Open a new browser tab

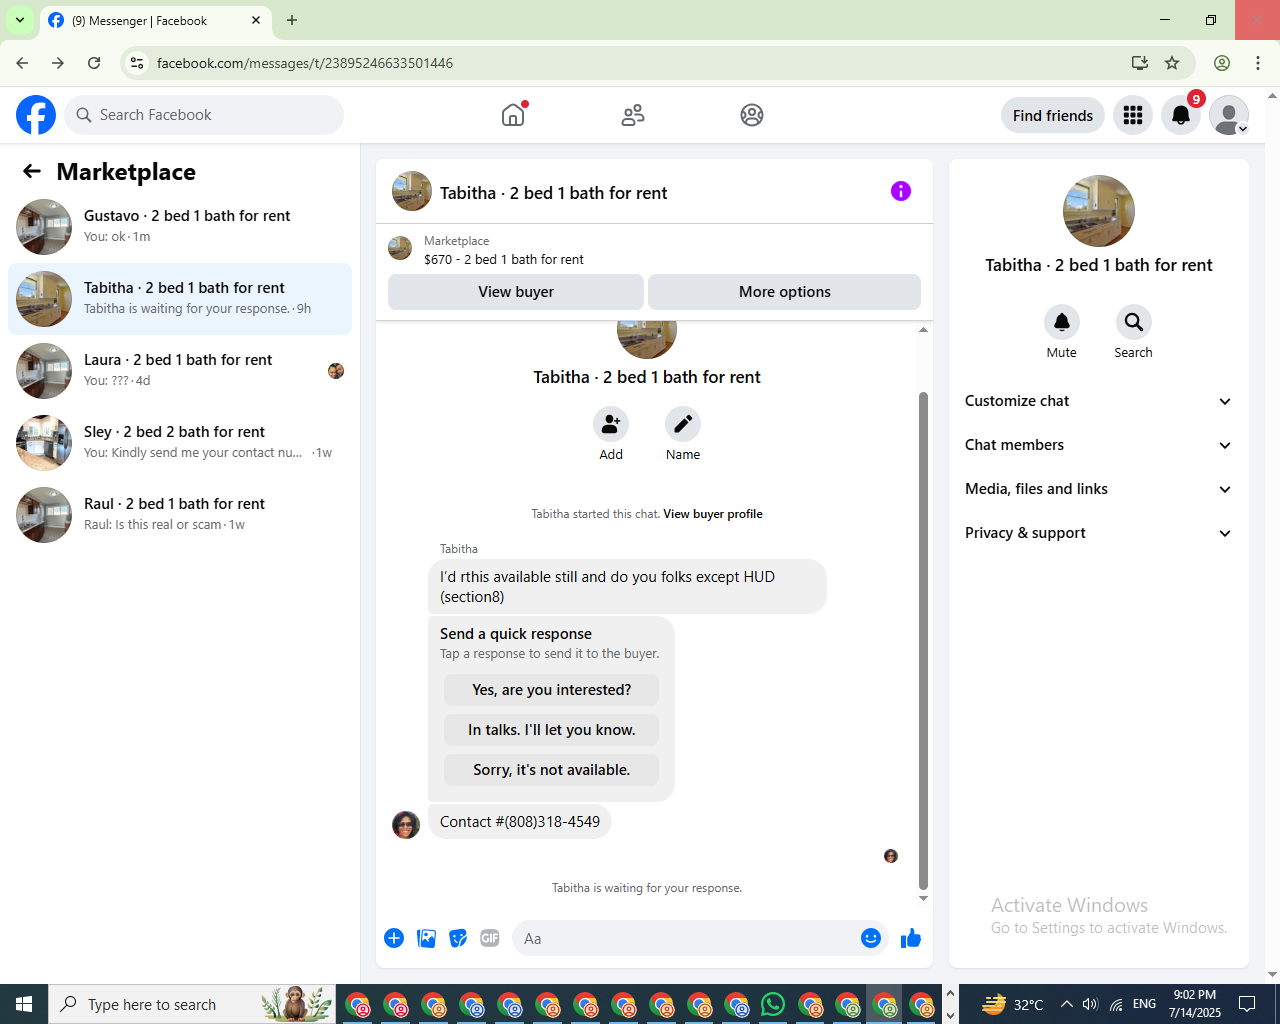click(x=292, y=20)
